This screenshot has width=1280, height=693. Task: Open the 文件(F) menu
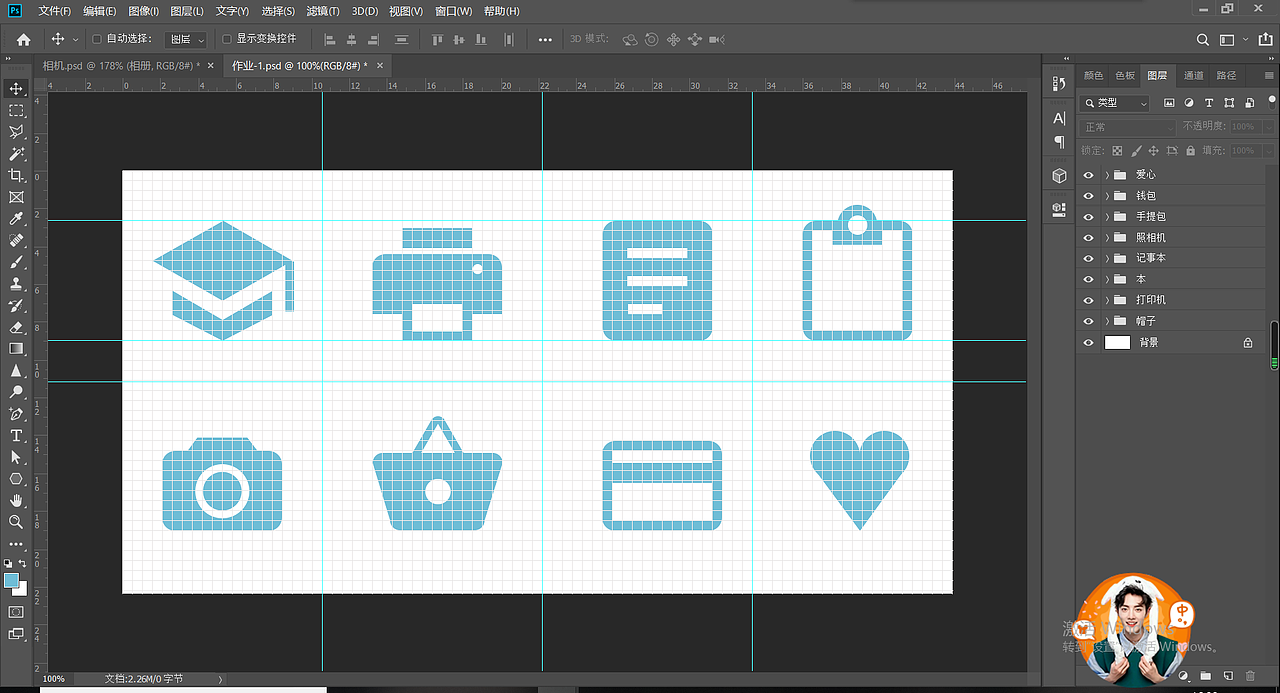tap(55, 11)
